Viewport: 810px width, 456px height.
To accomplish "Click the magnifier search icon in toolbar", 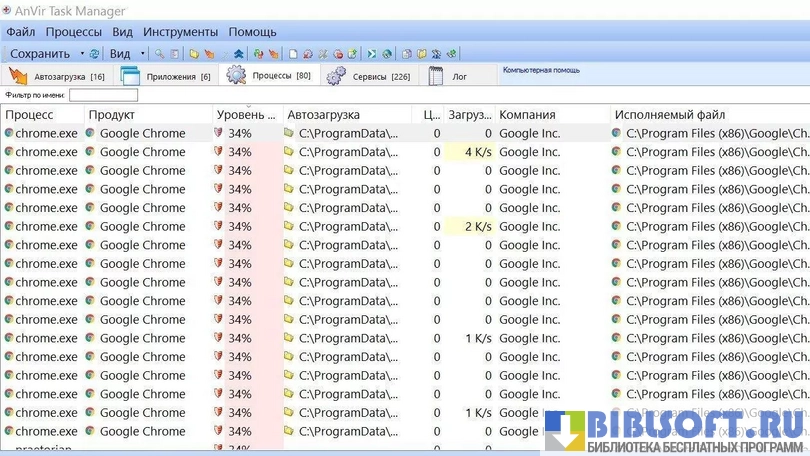I will click(159, 53).
